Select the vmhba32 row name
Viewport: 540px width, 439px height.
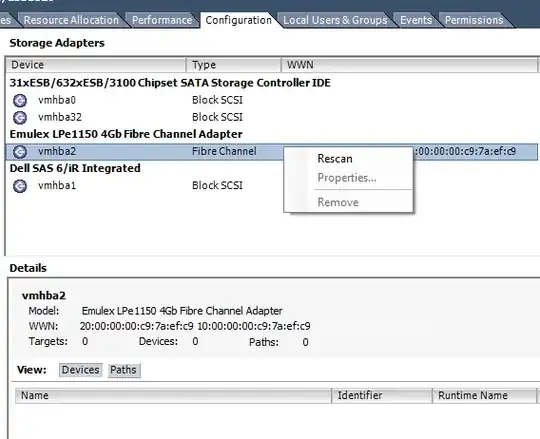pyautogui.click(x=60, y=117)
